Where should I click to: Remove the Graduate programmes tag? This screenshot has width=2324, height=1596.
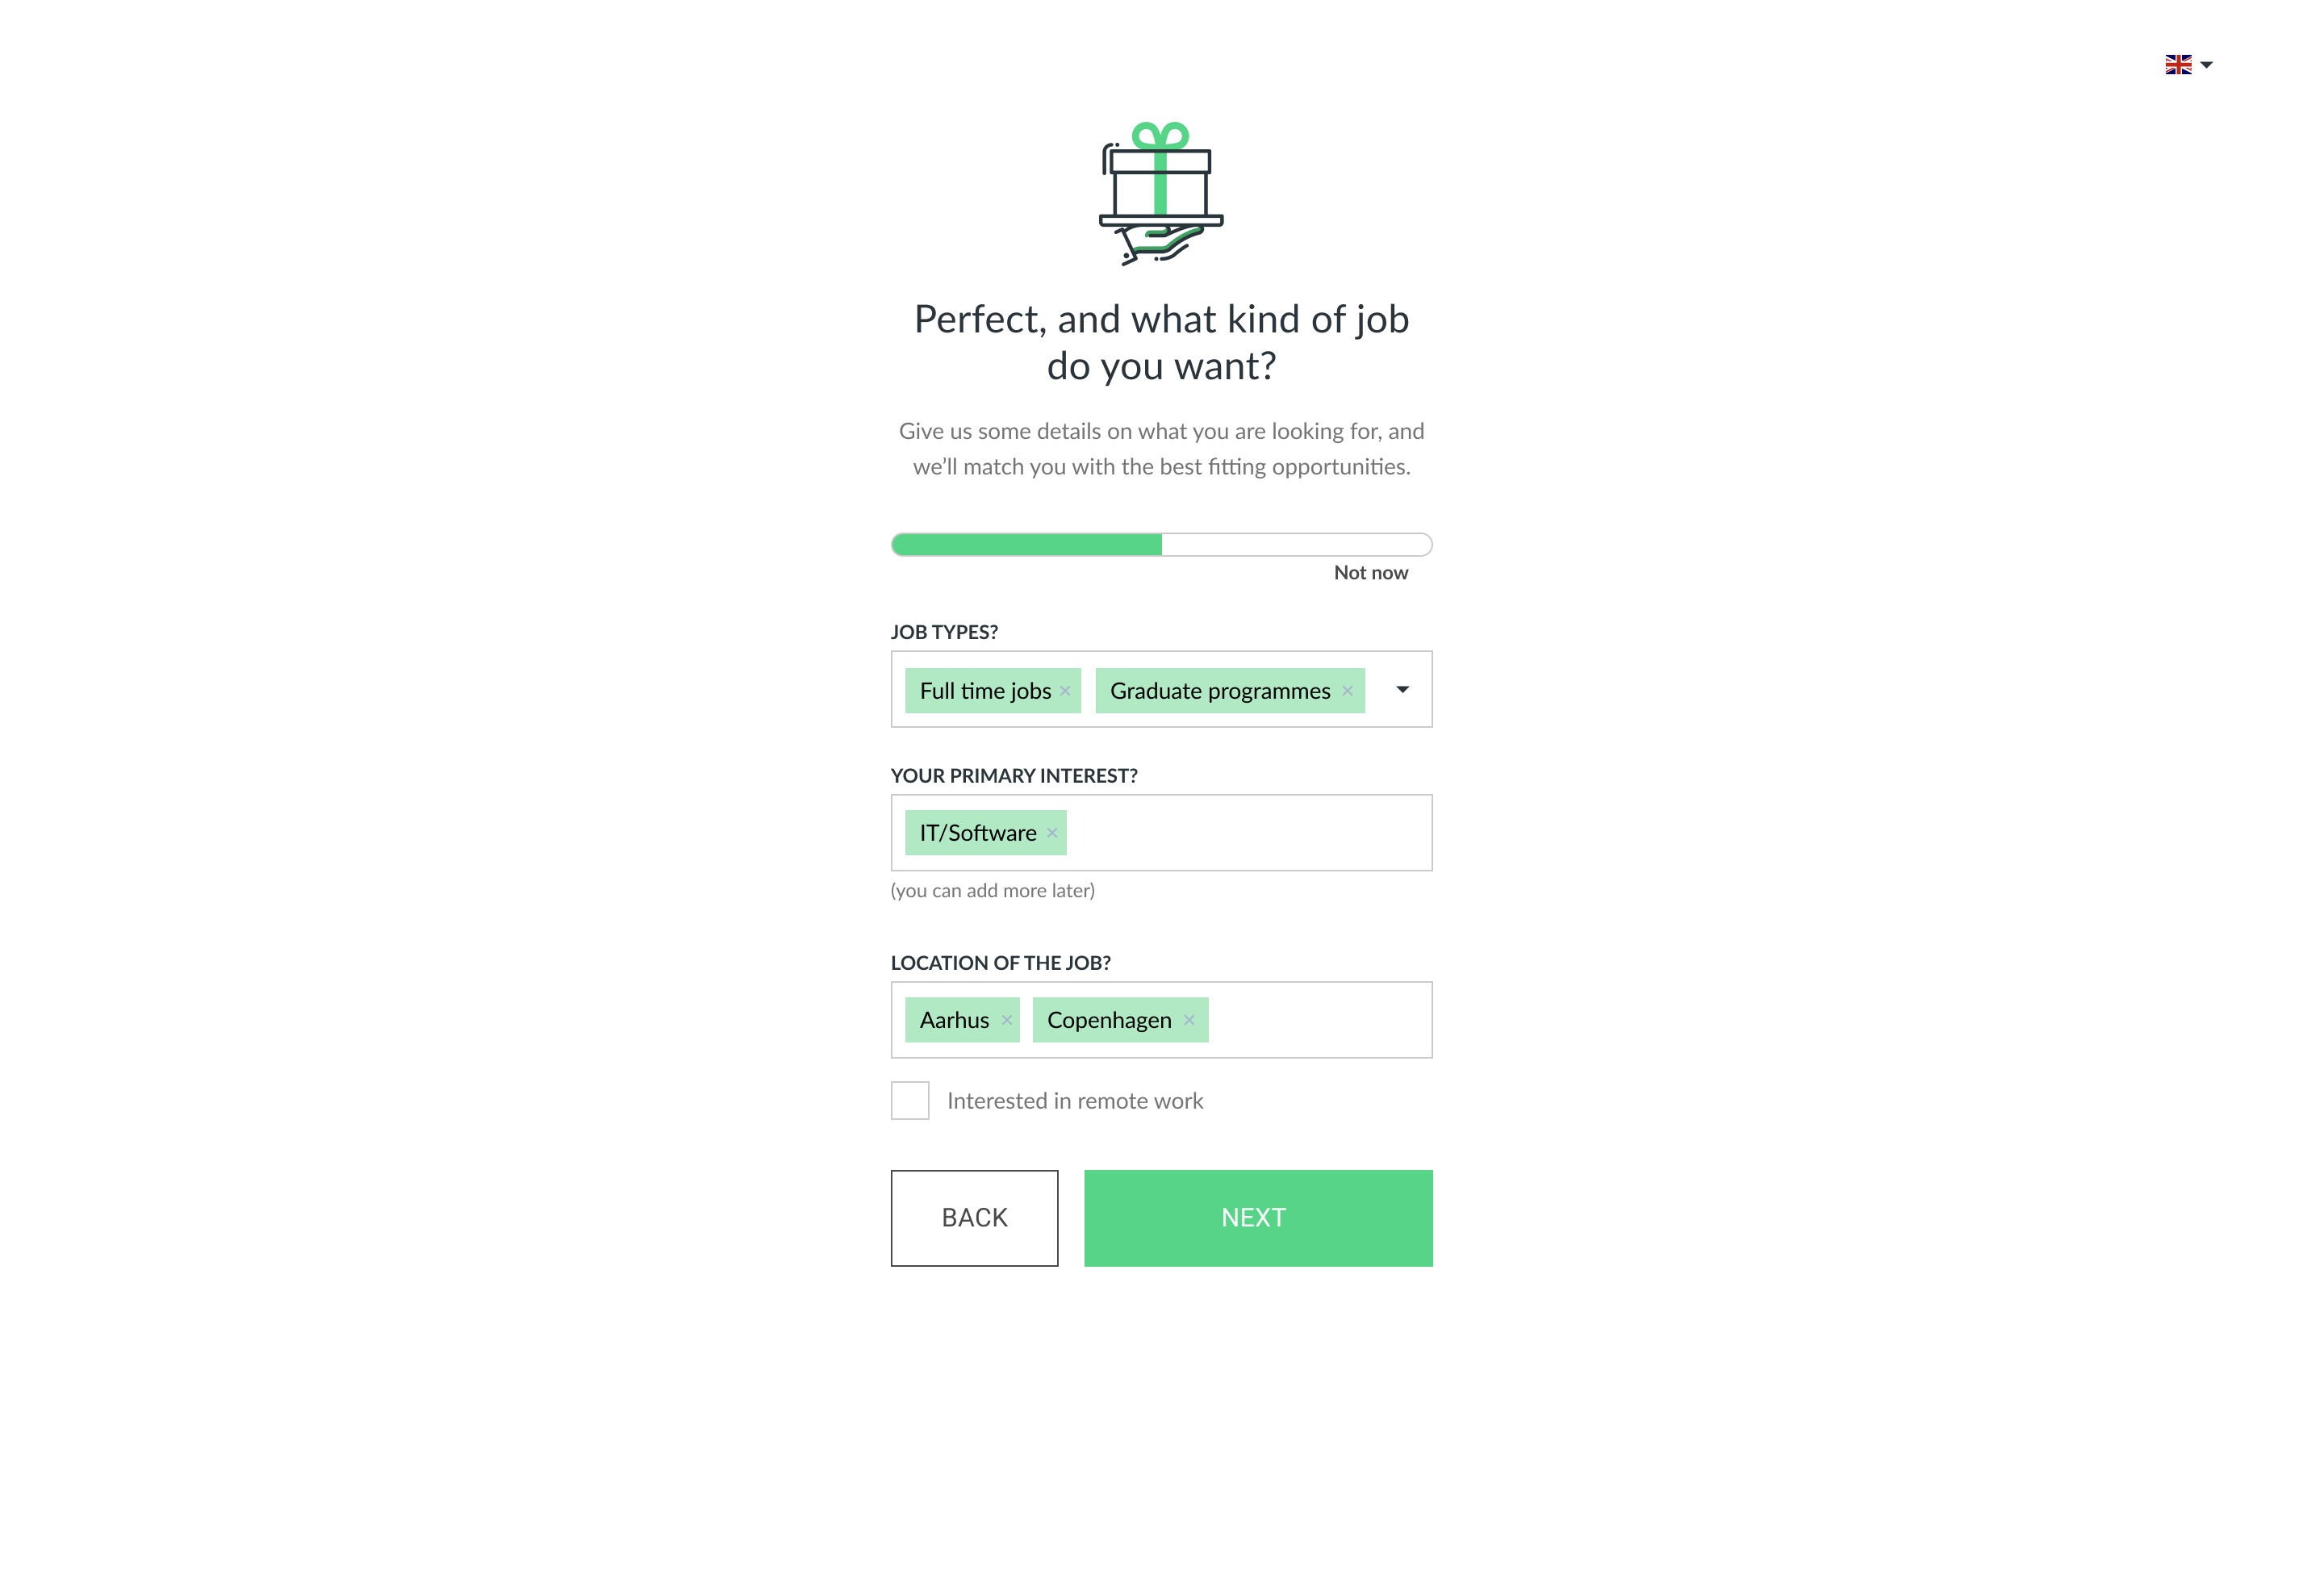pyautogui.click(x=1347, y=691)
